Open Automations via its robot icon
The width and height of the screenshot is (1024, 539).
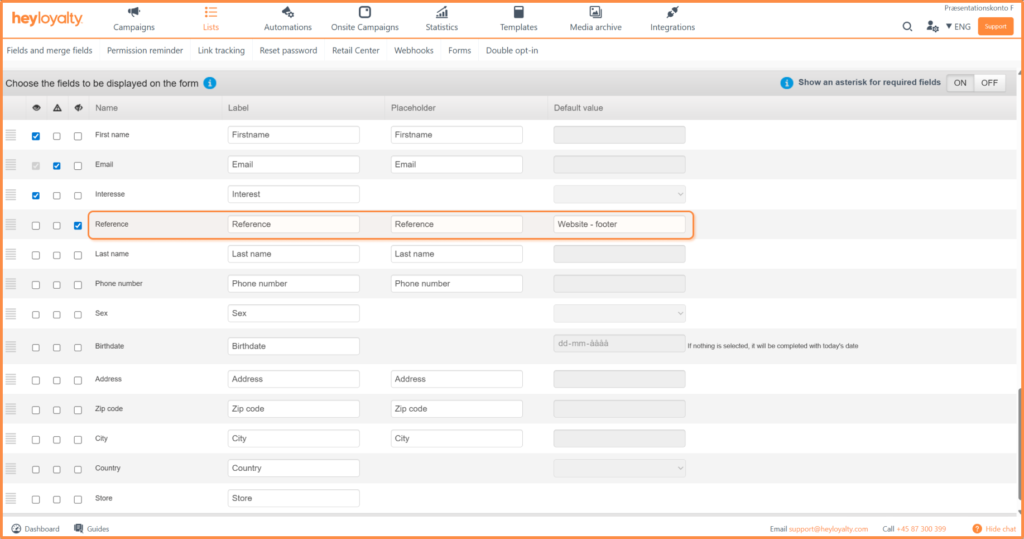coord(288,12)
